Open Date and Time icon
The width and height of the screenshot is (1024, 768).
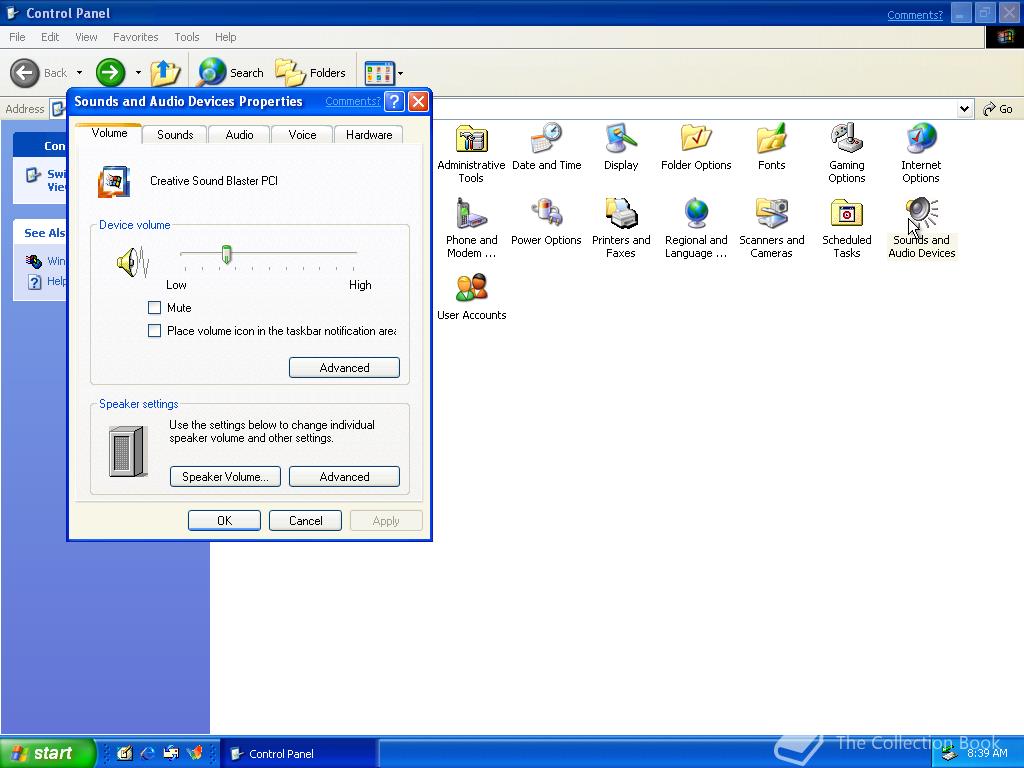546,147
